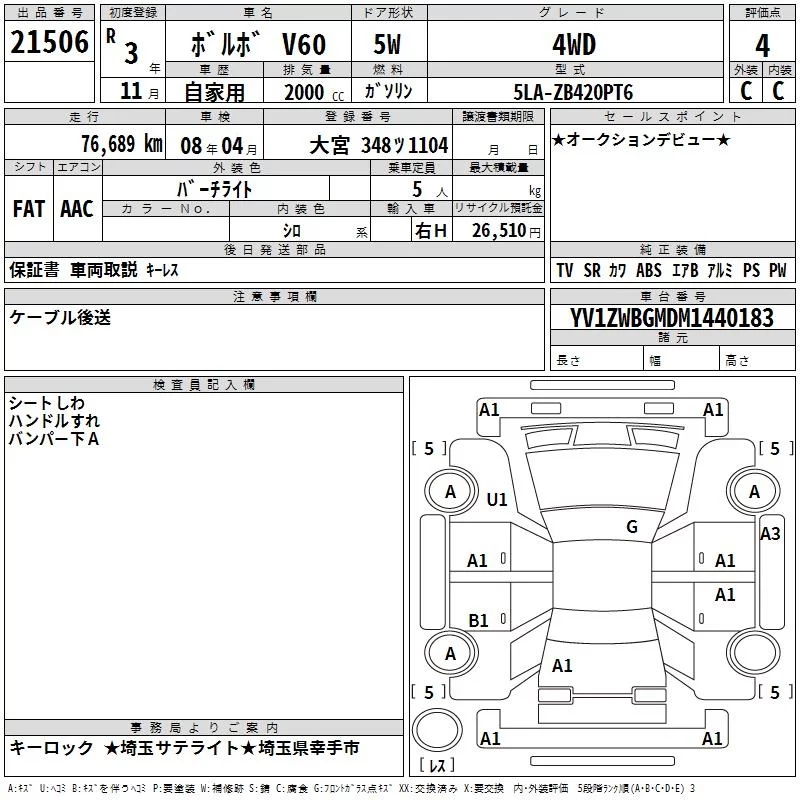Image resolution: width=800 pixels, height=800 pixels.
Task: Click ★埼玉サテライト★埼玉県幸手市 in the office notice
Action: (x=232, y=748)
